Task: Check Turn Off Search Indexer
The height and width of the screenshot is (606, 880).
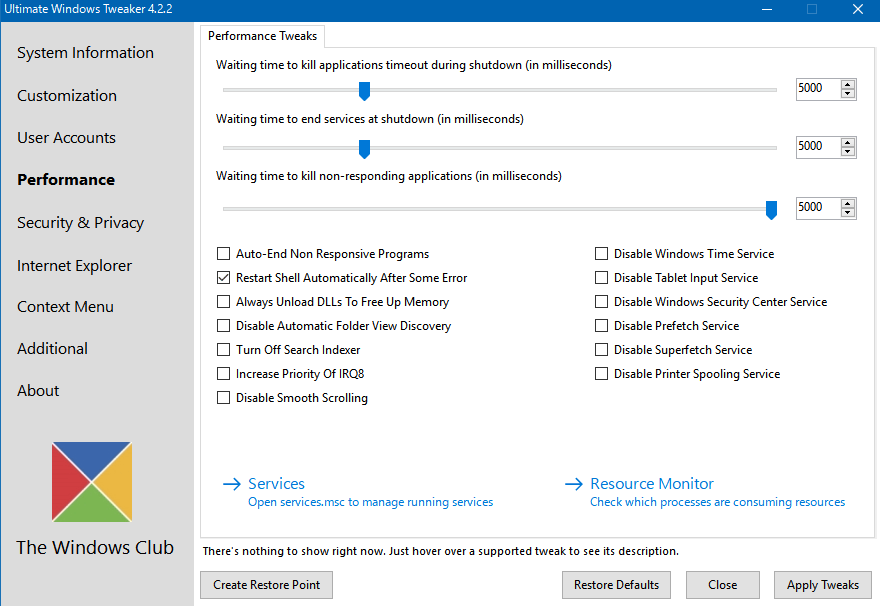Action: (x=224, y=350)
